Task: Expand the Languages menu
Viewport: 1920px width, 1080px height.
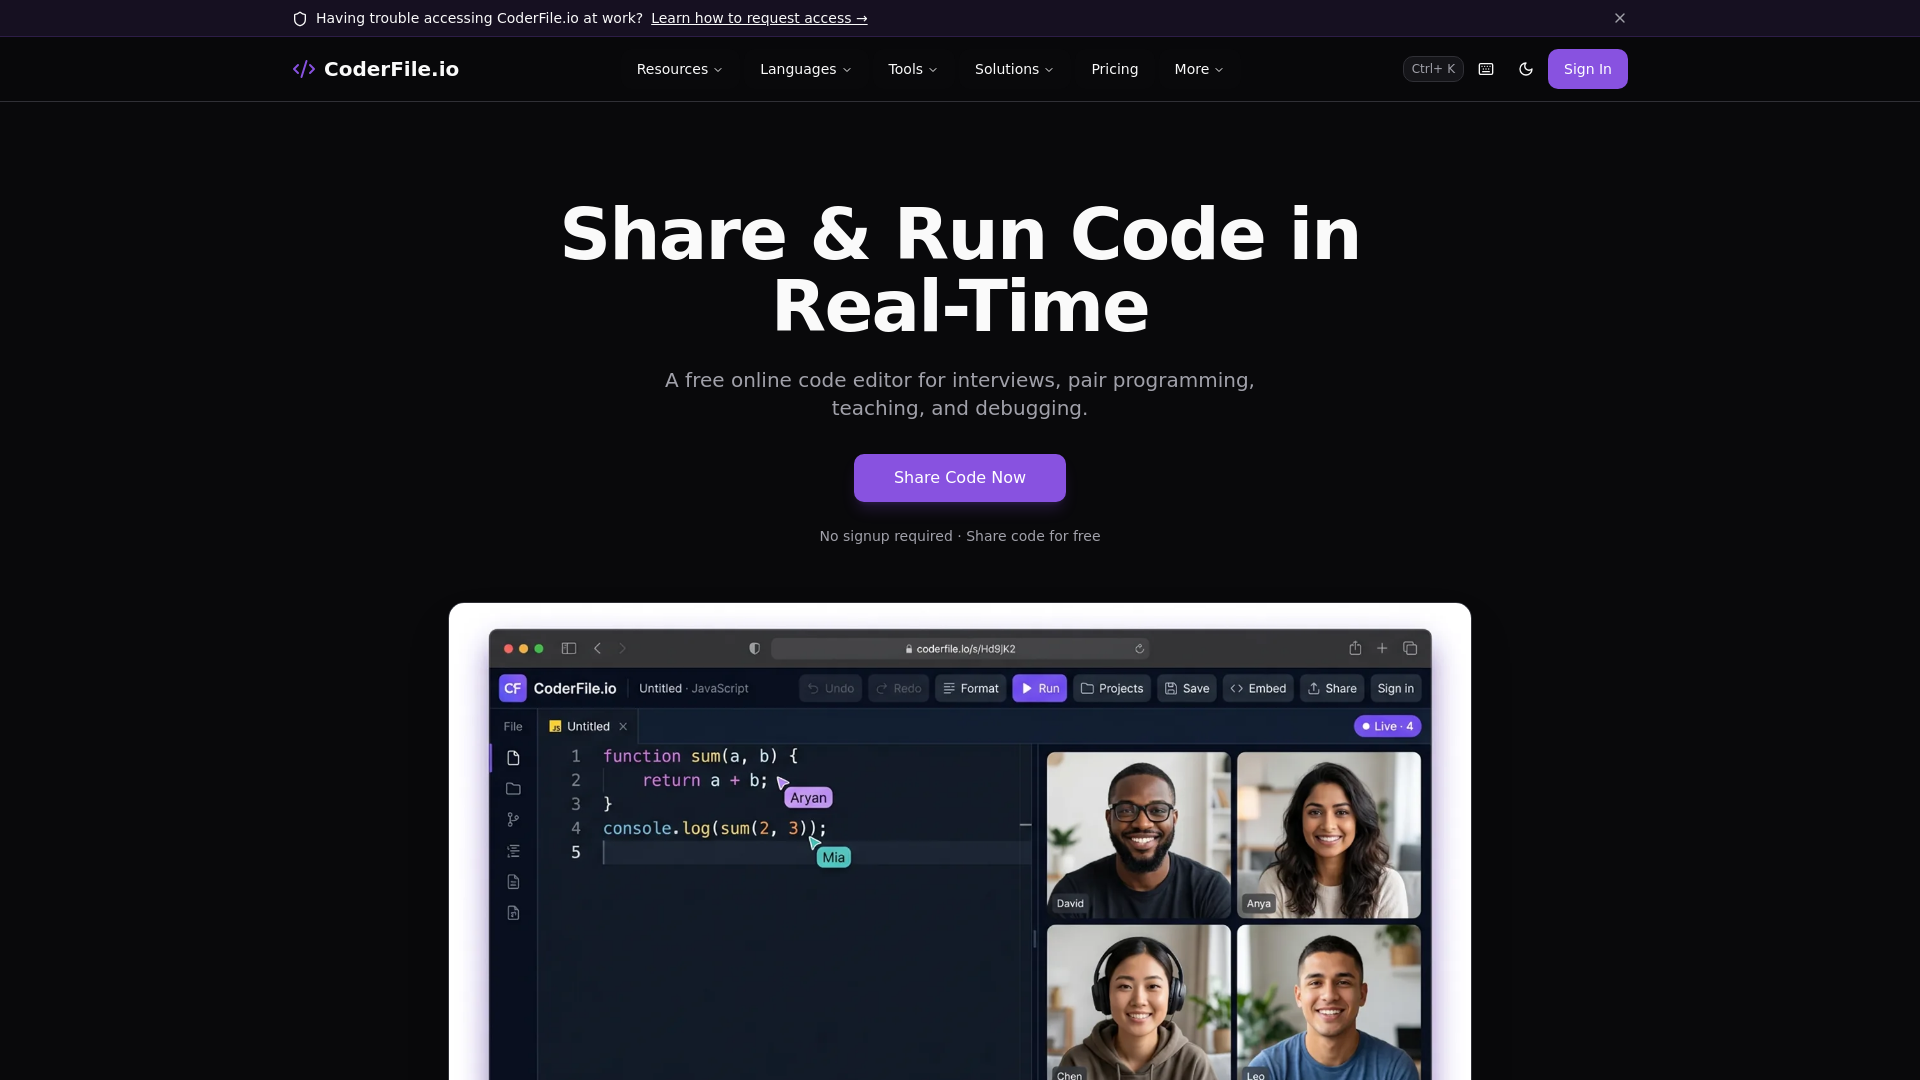Action: click(x=805, y=69)
